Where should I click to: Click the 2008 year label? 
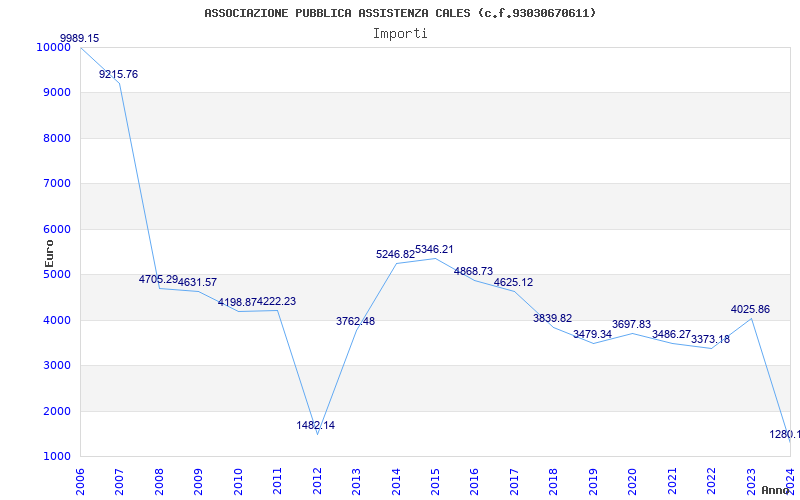click(159, 481)
